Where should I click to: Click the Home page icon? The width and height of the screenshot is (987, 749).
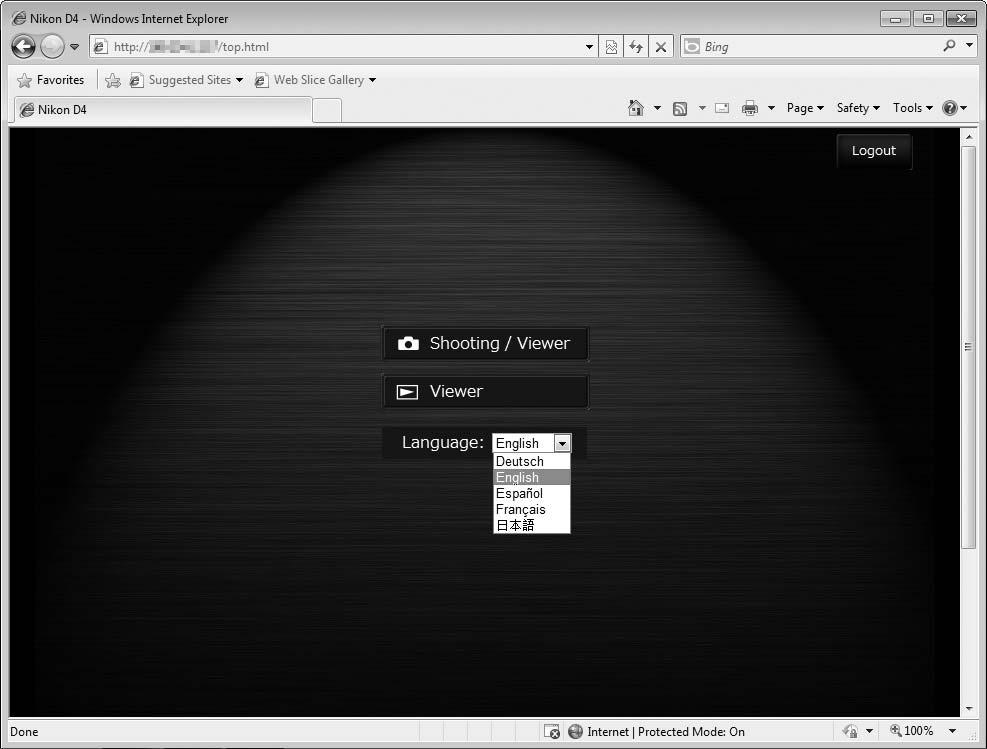(x=636, y=108)
